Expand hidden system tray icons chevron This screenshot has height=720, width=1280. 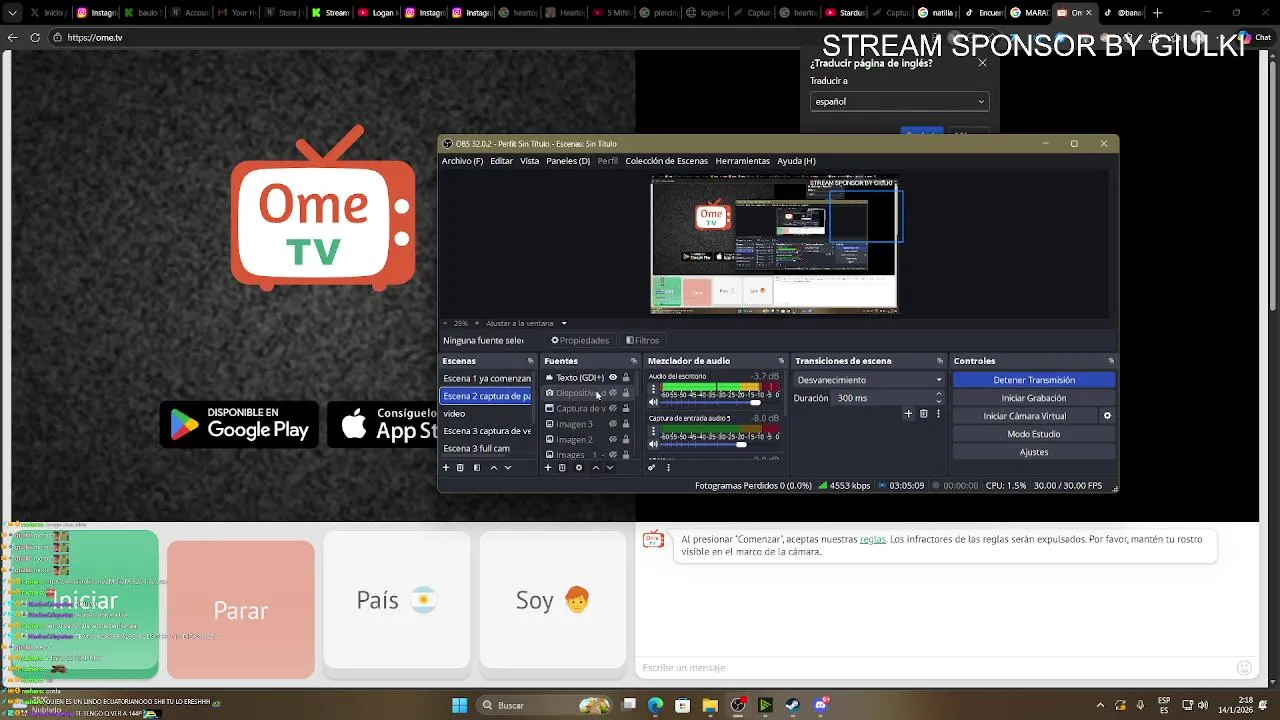click(x=1100, y=705)
